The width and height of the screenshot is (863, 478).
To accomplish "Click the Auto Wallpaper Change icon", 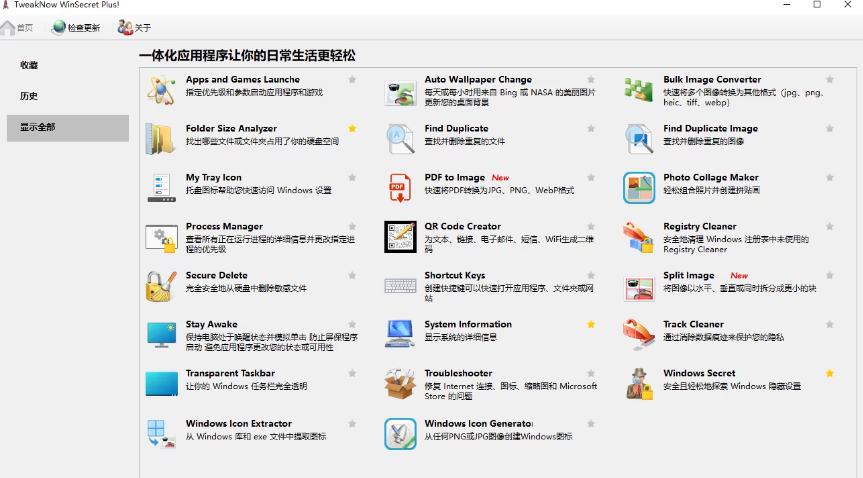I will pyautogui.click(x=400, y=93).
